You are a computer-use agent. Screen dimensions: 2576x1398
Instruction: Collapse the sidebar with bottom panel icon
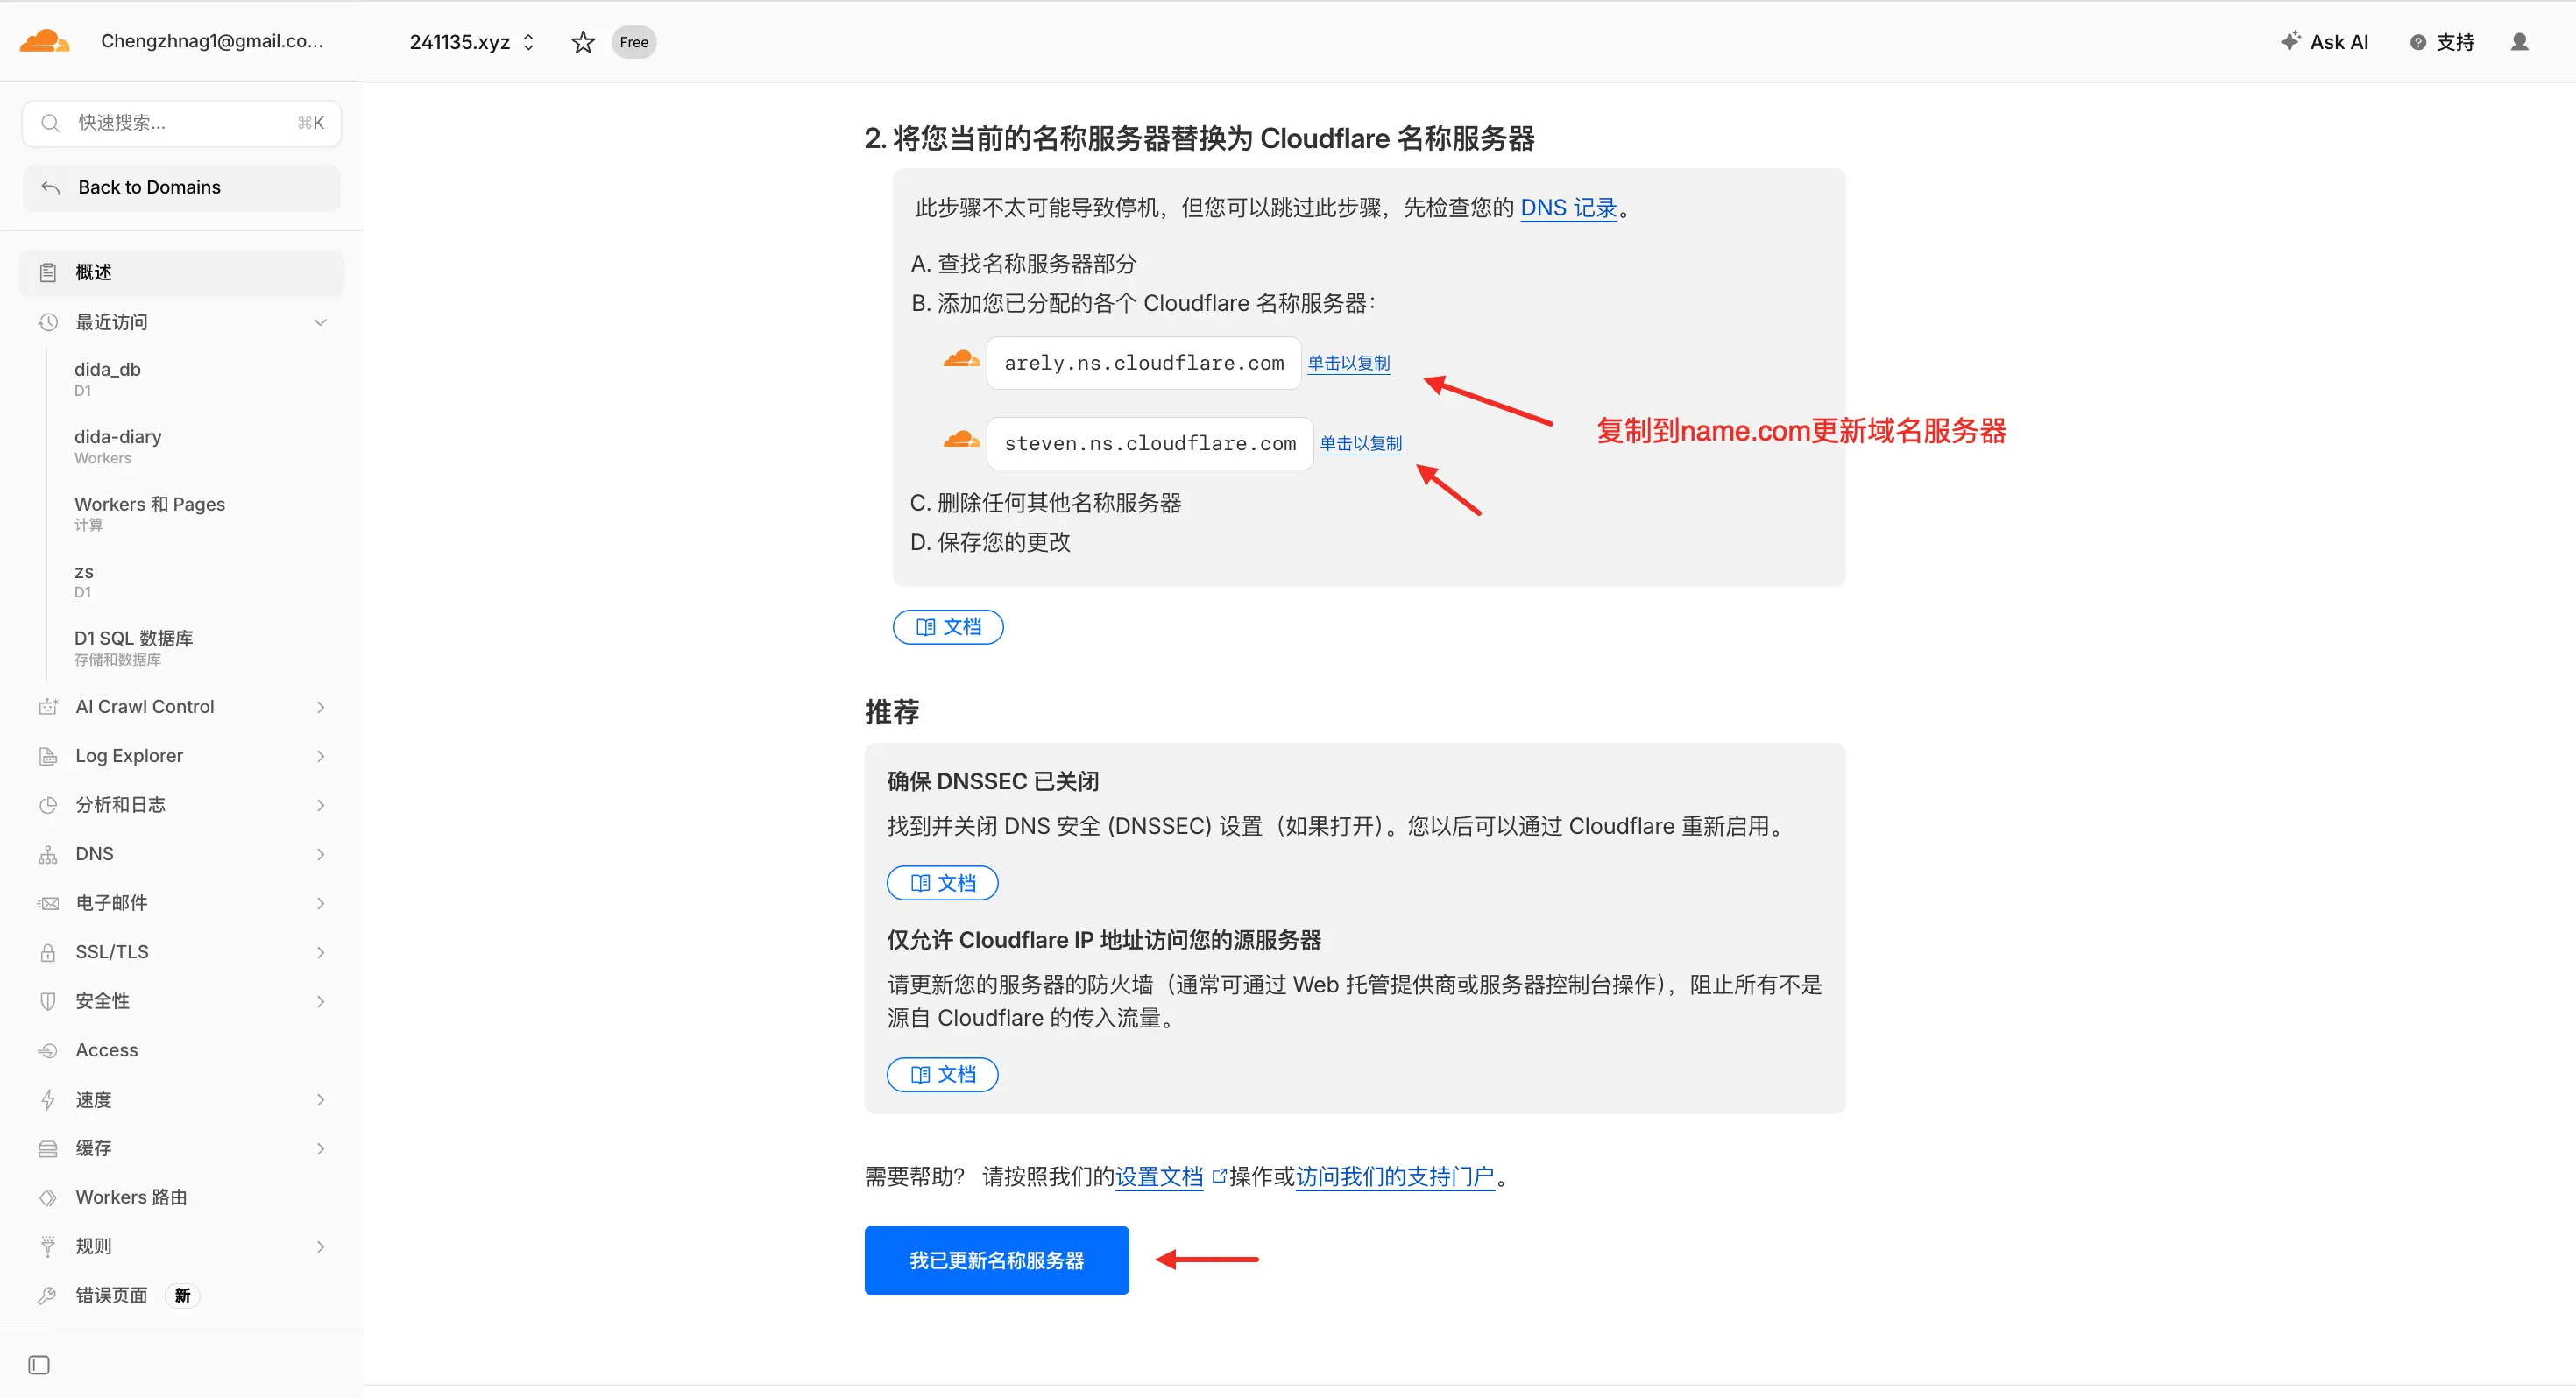[x=39, y=1364]
